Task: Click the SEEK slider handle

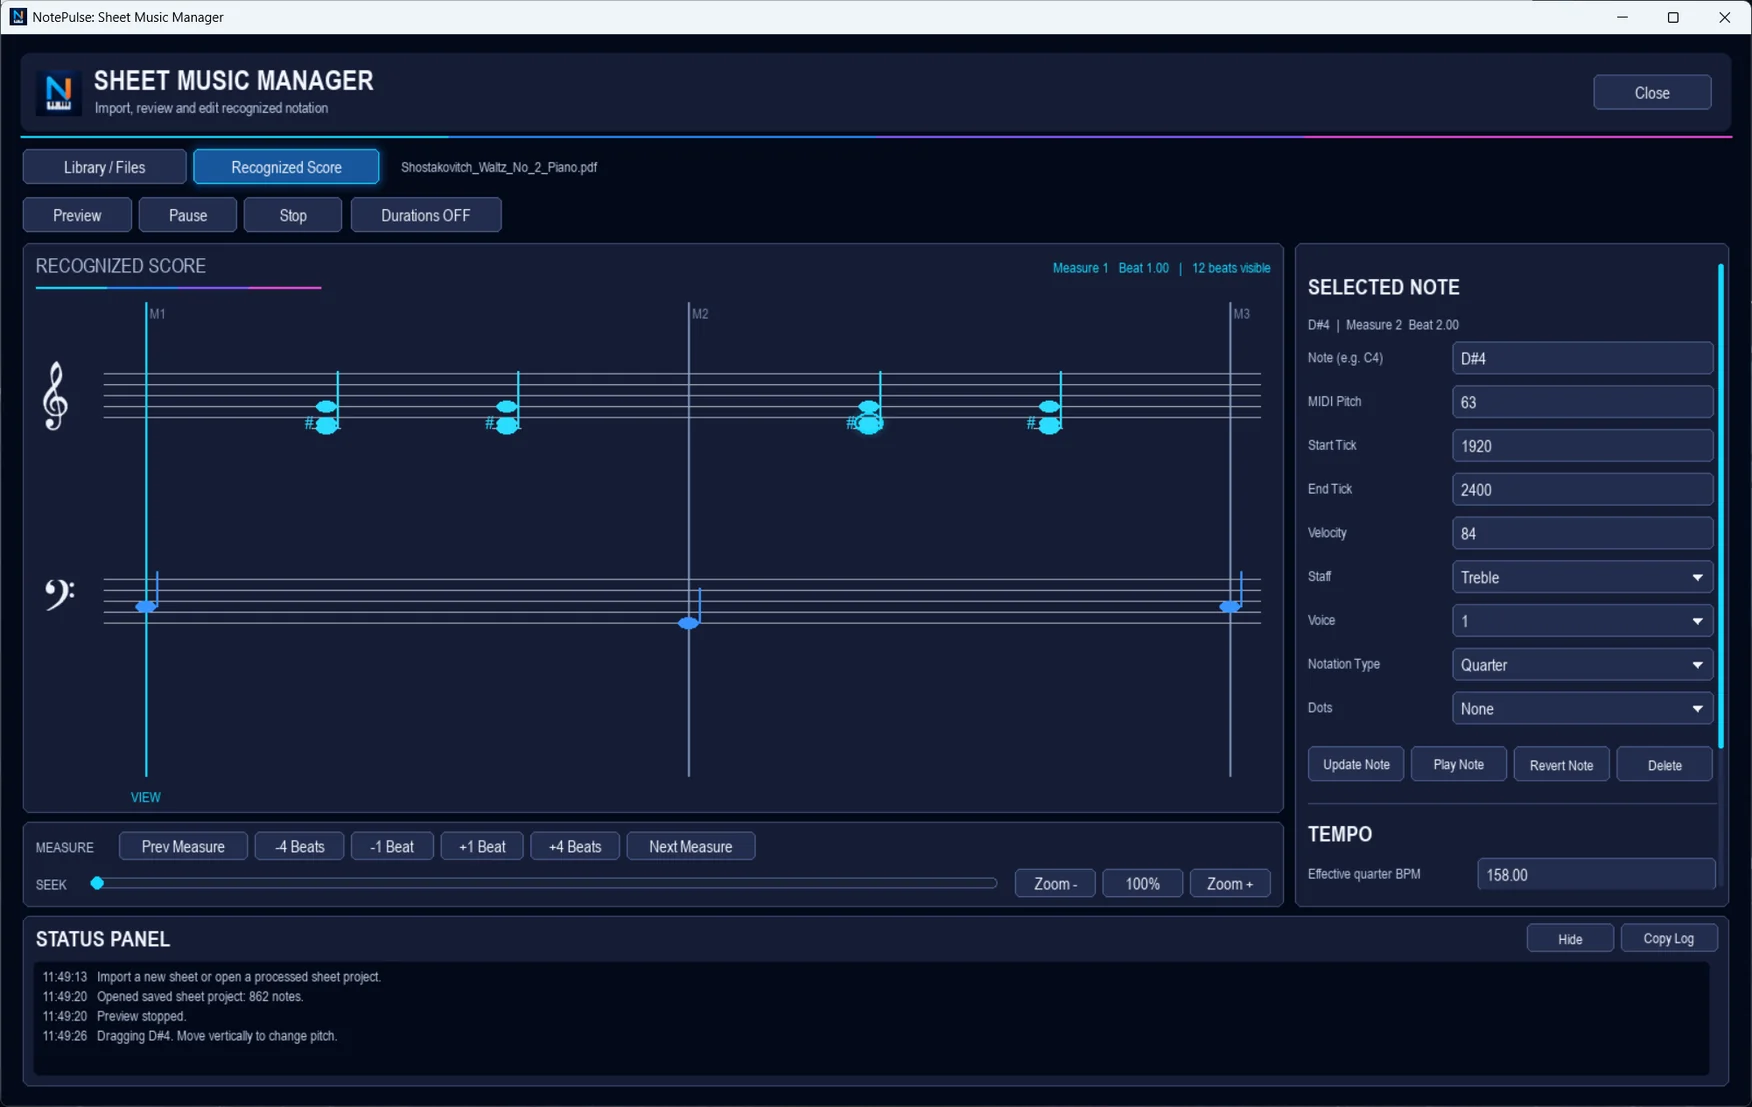Action: [x=97, y=883]
